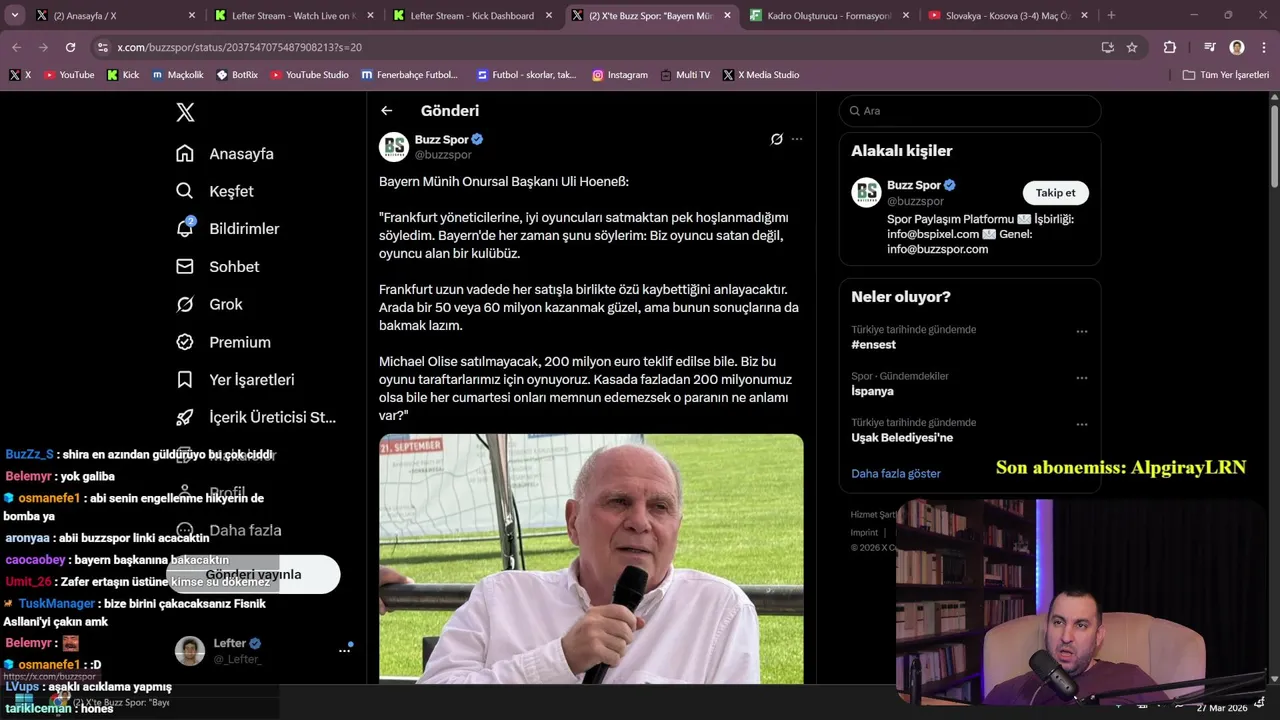Open the Multi TV bookmark folder
Image resolution: width=1280 pixels, height=720 pixels.
point(686,75)
